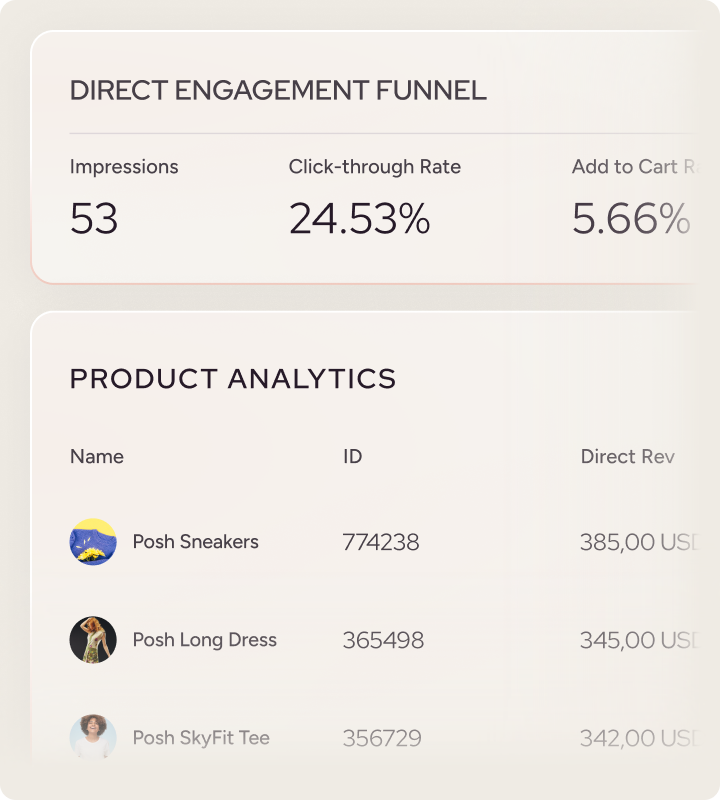Image resolution: width=720 pixels, height=800 pixels.
Task: Click the Product Analytics heading
Action: [233, 379]
